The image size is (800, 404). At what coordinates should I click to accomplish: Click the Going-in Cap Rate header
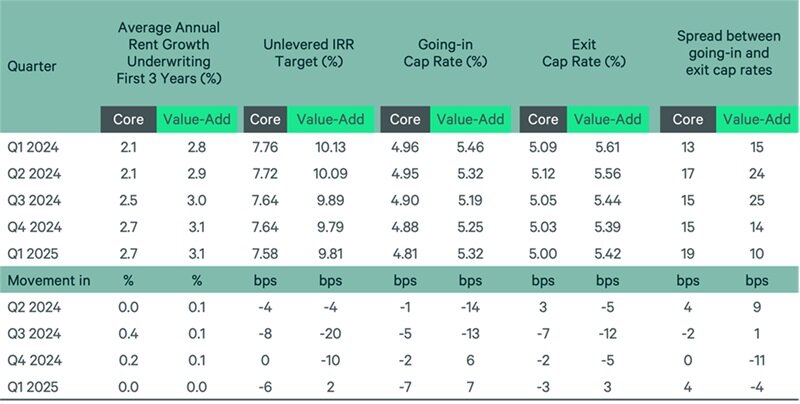pos(447,53)
